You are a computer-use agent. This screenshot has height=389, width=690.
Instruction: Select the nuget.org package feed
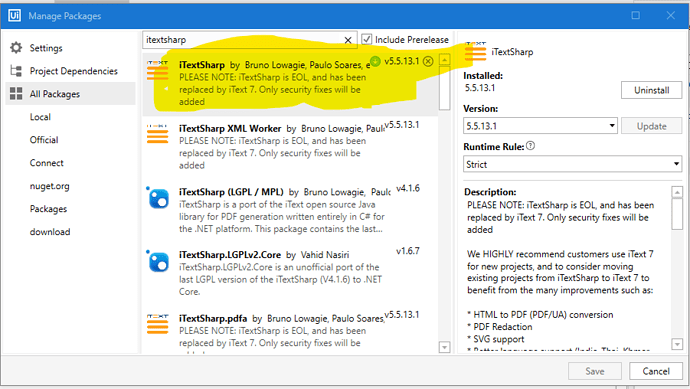[50, 186]
